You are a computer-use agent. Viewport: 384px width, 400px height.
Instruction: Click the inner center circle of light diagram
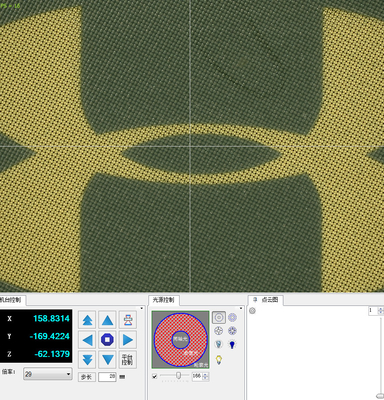tap(180, 340)
